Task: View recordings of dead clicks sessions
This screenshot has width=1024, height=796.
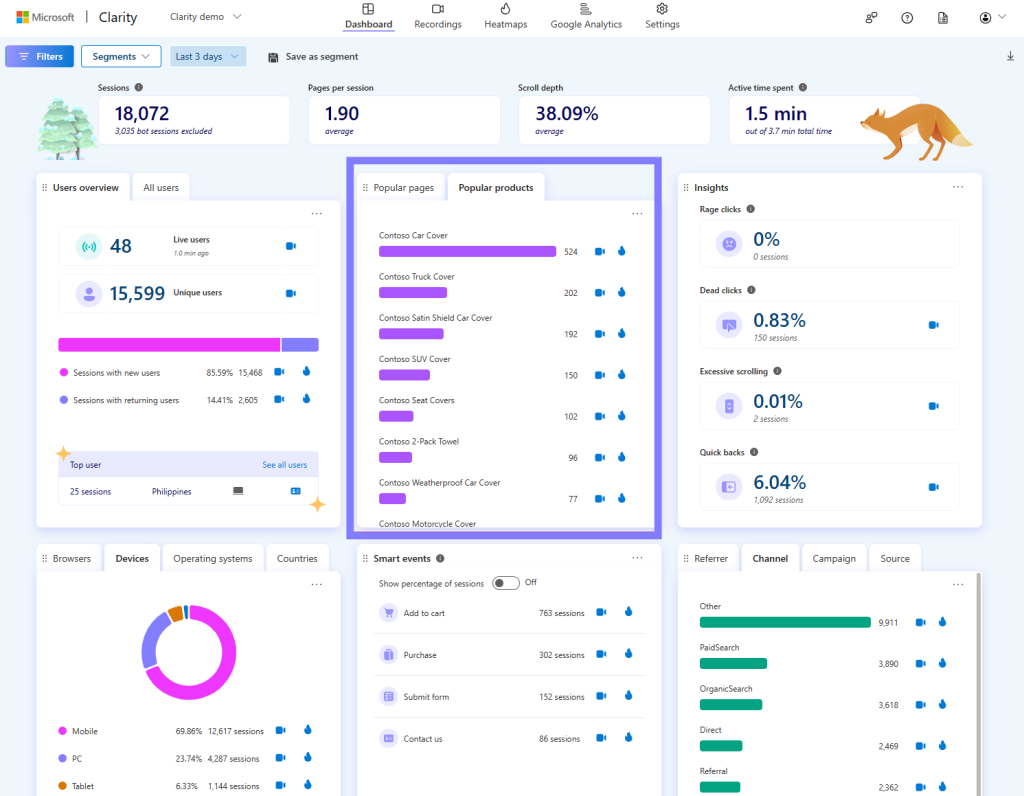Action: point(933,325)
